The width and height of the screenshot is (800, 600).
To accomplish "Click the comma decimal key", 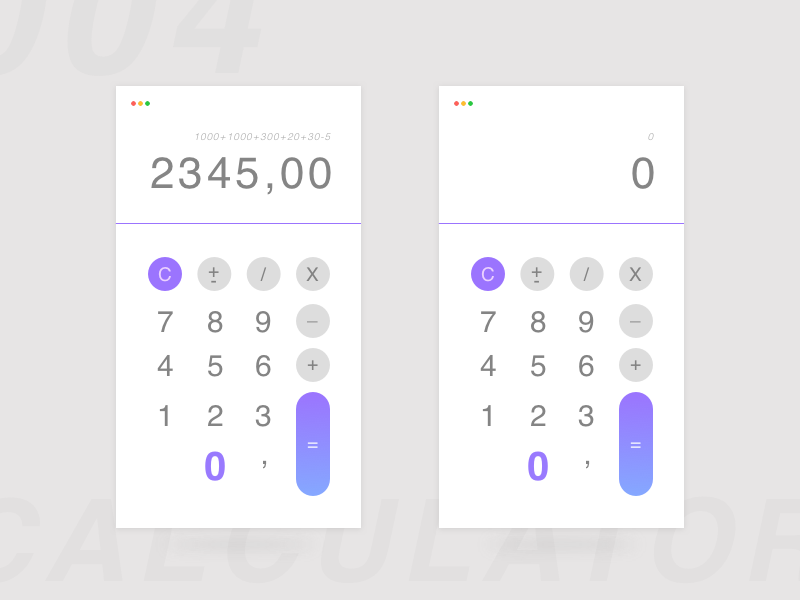I will point(263,465).
